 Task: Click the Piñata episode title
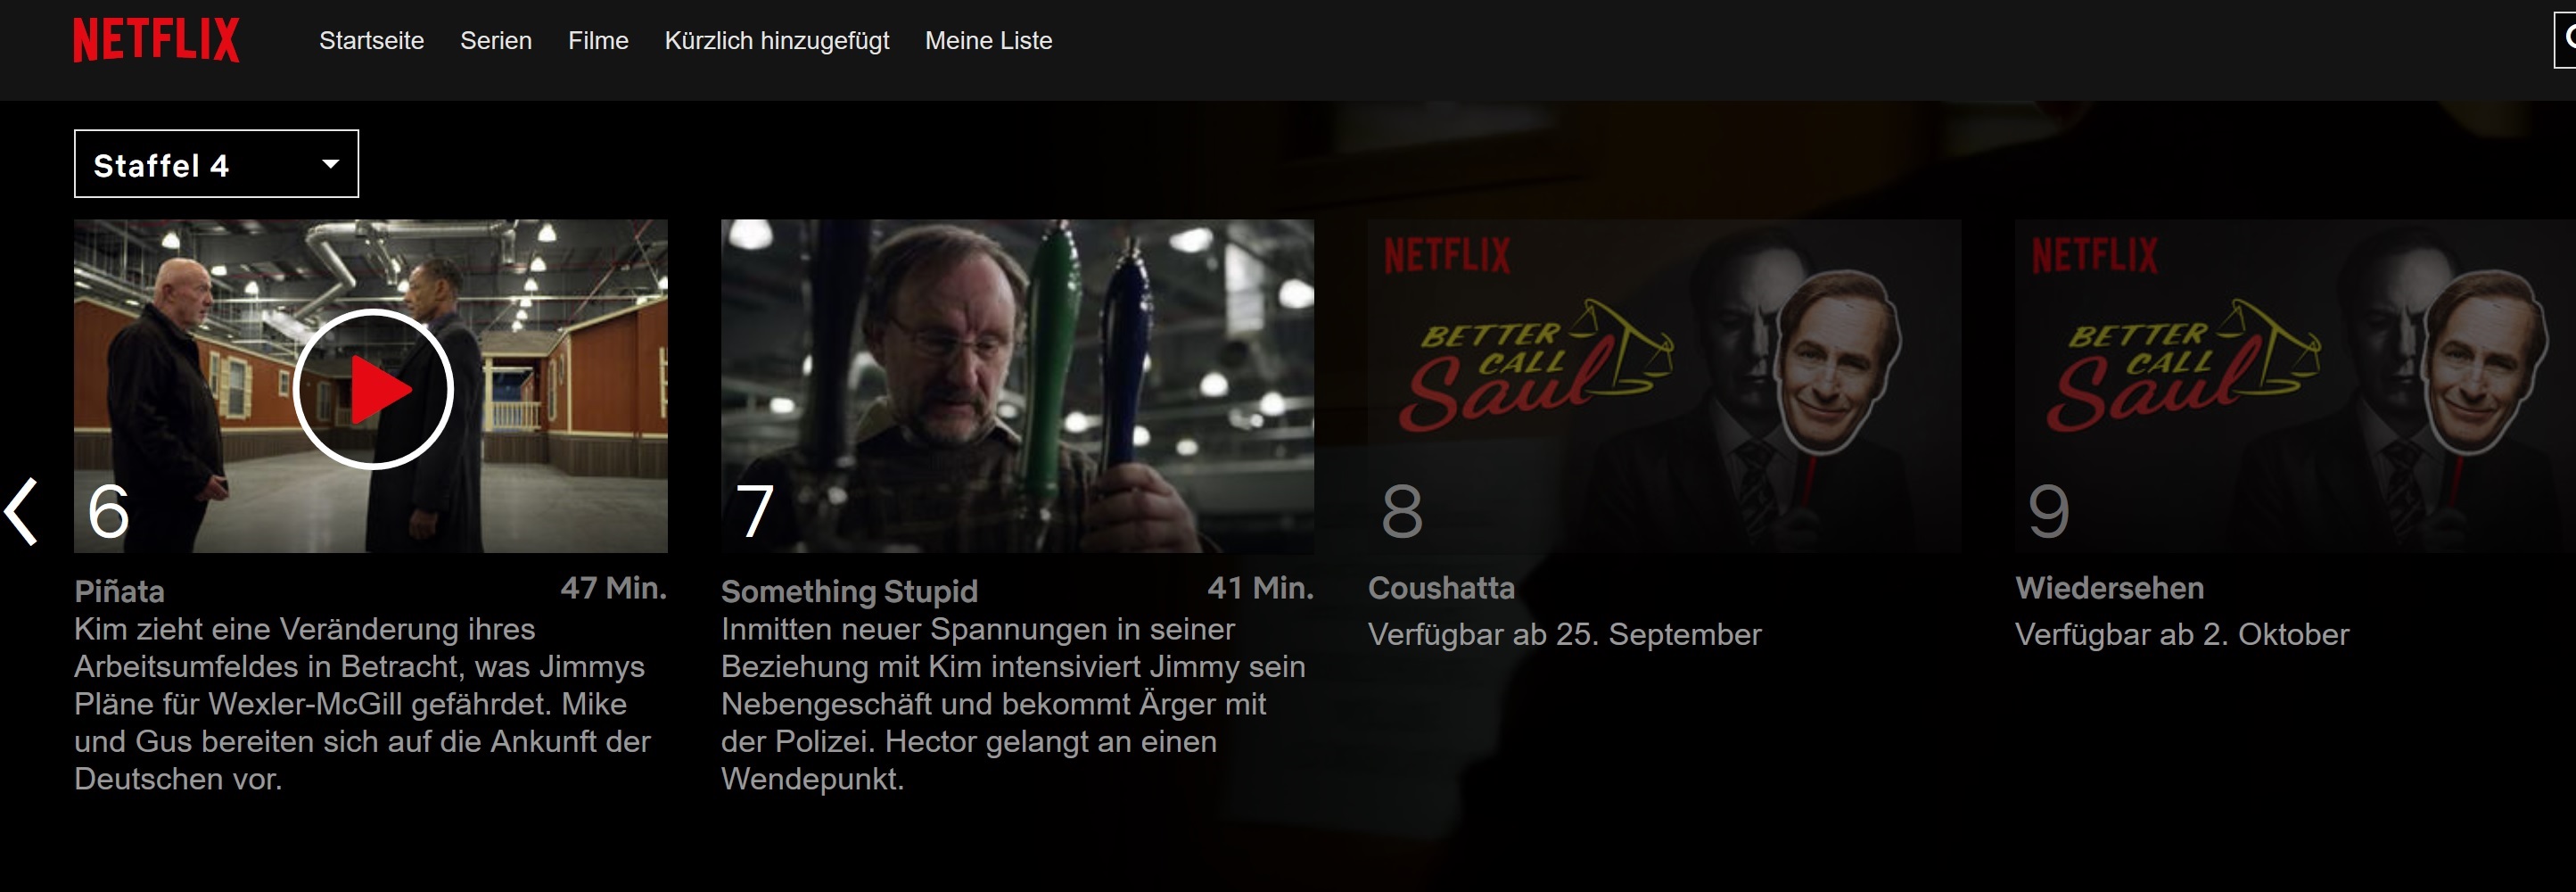coord(119,591)
